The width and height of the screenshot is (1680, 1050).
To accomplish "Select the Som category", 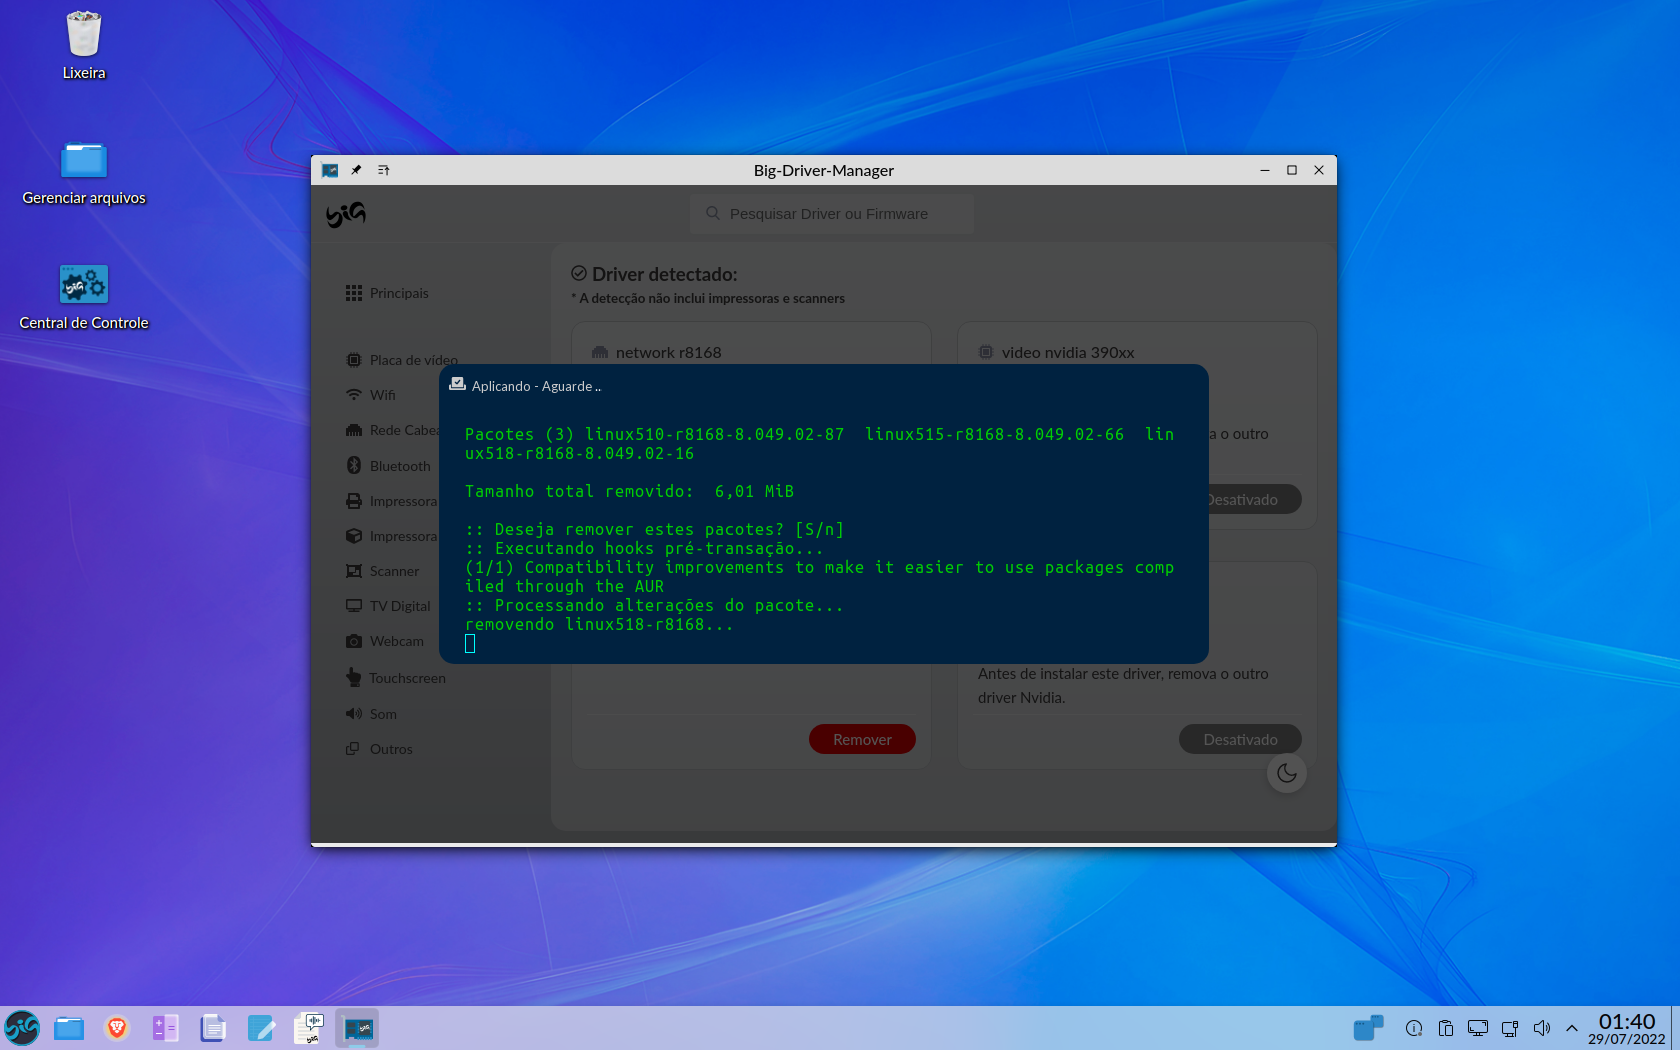I will 371,714.
